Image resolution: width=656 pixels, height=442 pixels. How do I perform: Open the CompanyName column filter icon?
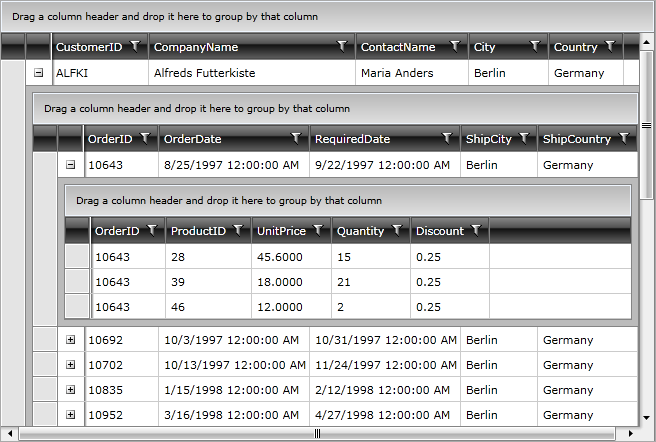tap(343, 46)
